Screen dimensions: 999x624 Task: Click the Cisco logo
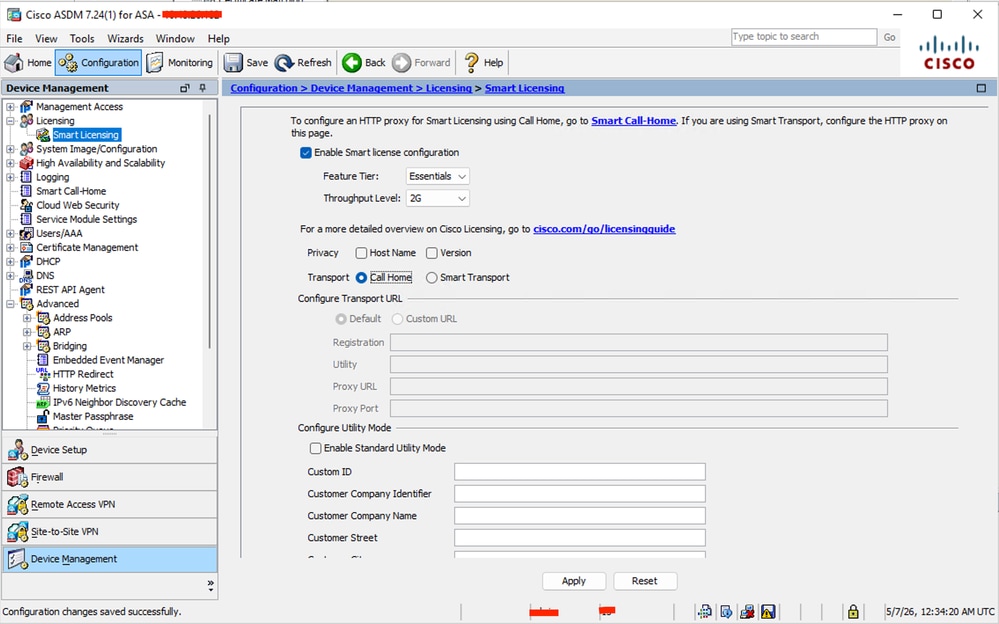(949, 54)
